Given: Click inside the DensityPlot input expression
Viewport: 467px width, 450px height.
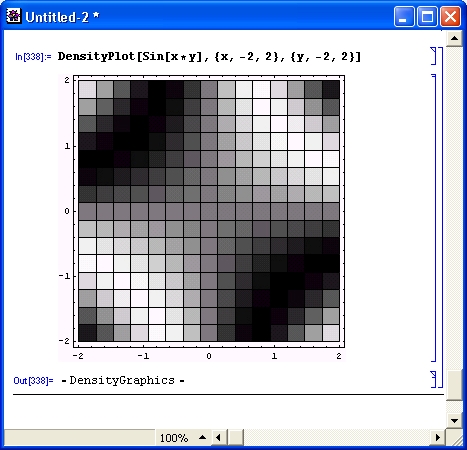Looking at the screenshot, I should click(209, 56).
